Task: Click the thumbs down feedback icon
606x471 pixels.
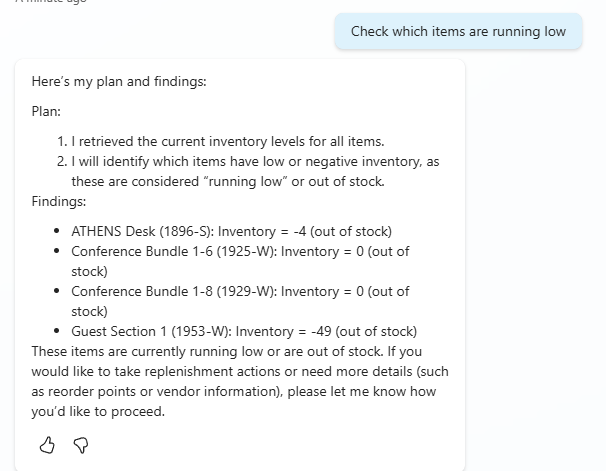Action: 82,445
